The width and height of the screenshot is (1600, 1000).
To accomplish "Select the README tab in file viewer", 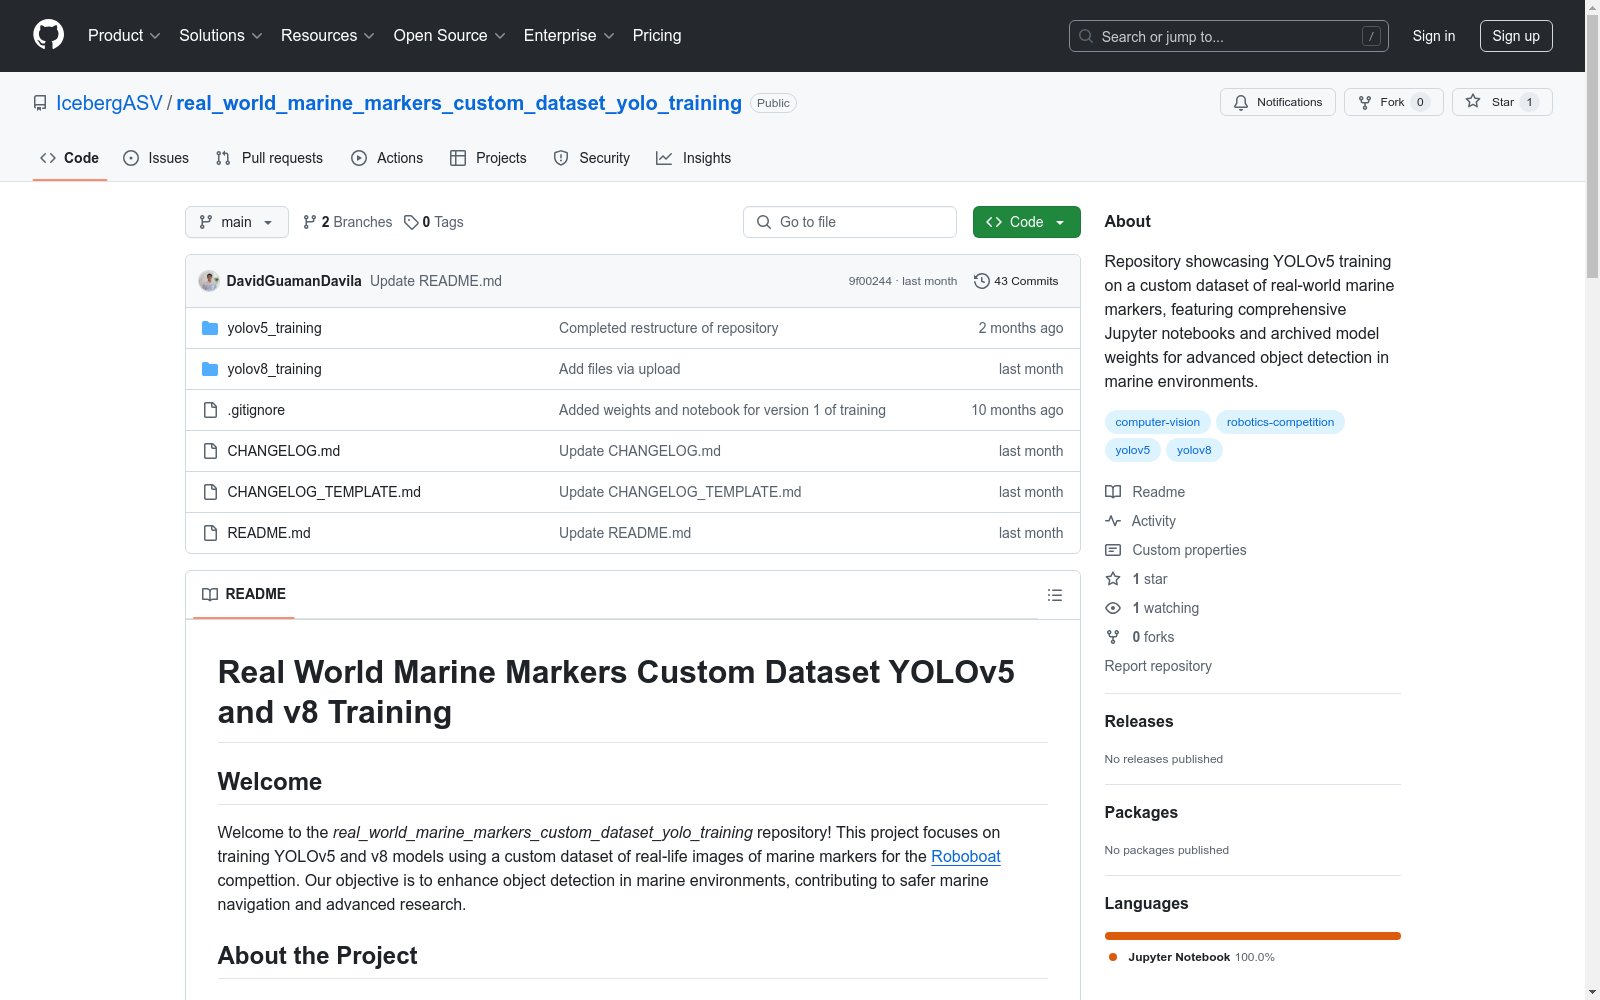I will tap(244, 594).
